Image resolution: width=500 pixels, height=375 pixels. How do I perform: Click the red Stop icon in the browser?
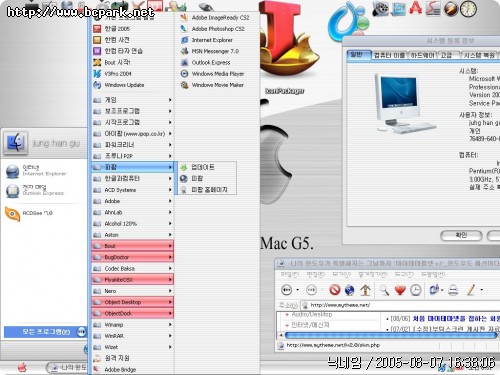[x=335, y=290]
